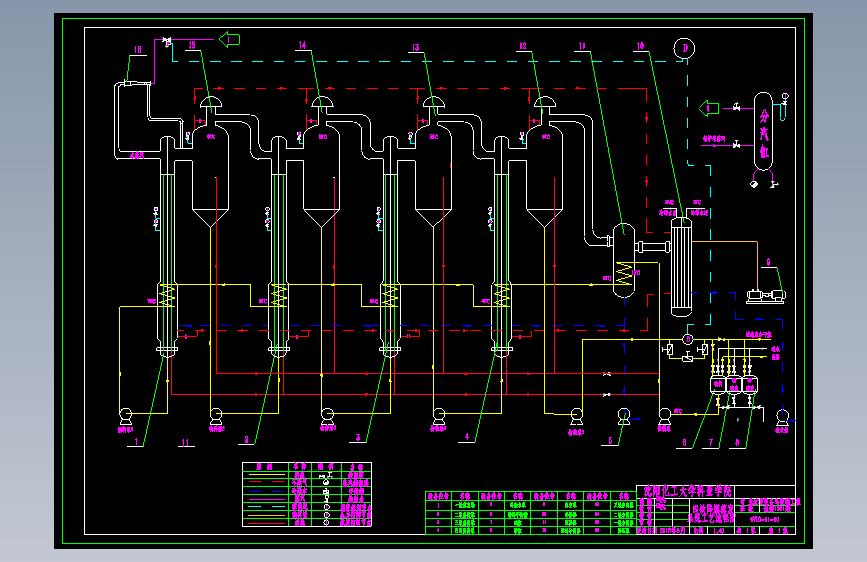Select the green arrow left of steam vessel 分汽缸
Image resolution: width=867 pixels, height=562 pixels.
pyautogui.click(x=709, y=108)
